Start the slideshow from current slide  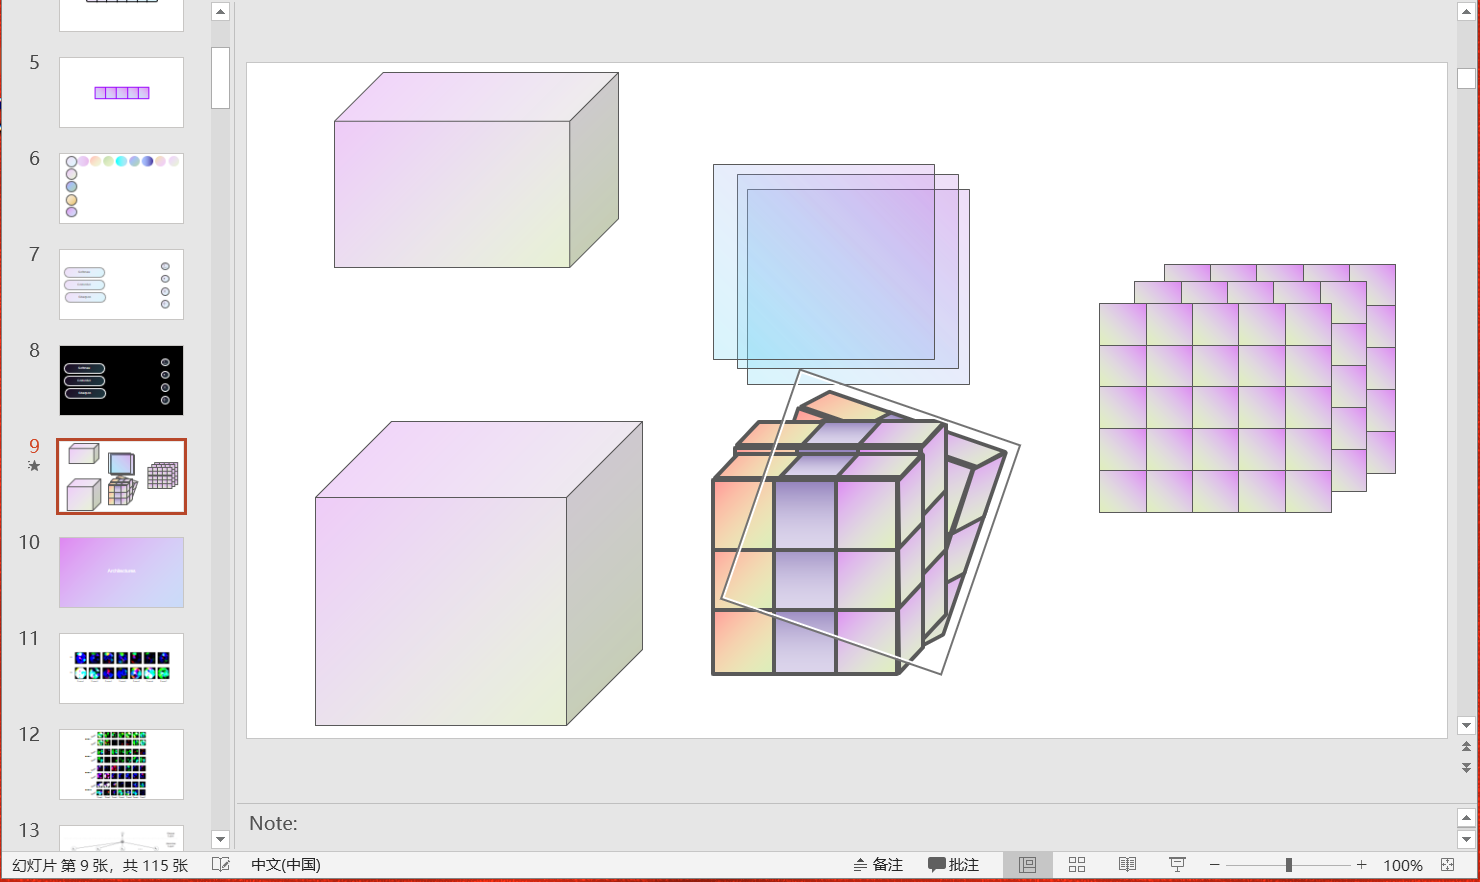(1177, 864)
